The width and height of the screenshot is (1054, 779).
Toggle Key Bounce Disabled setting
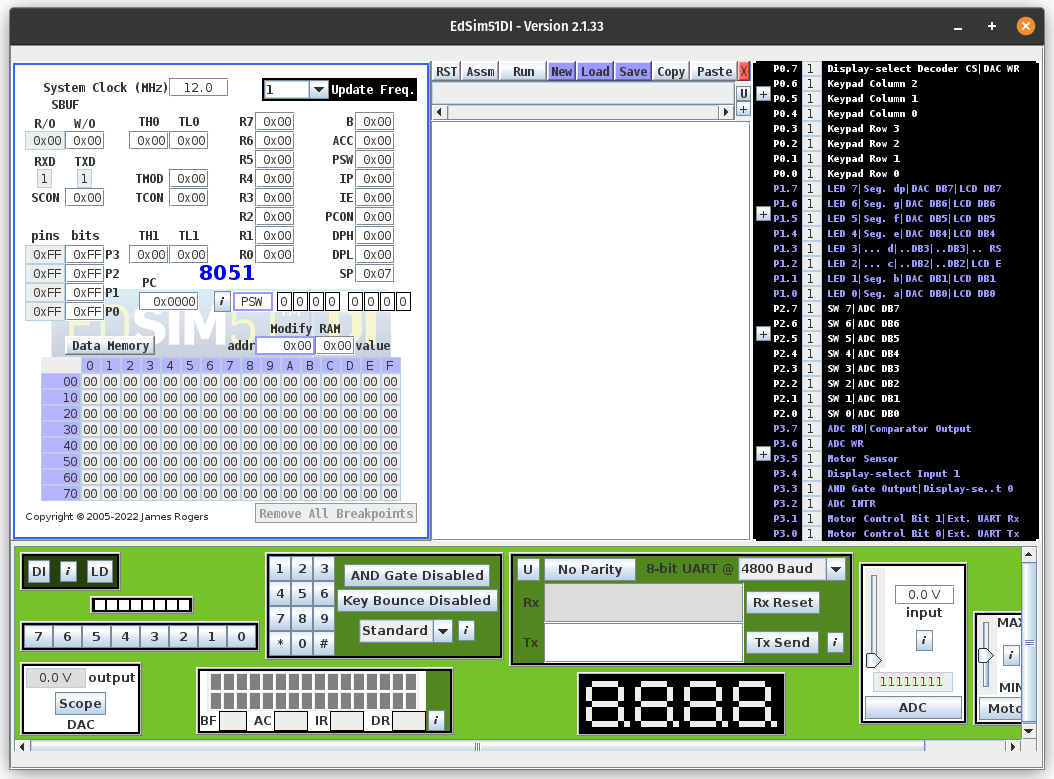click(x=417, y=600)
